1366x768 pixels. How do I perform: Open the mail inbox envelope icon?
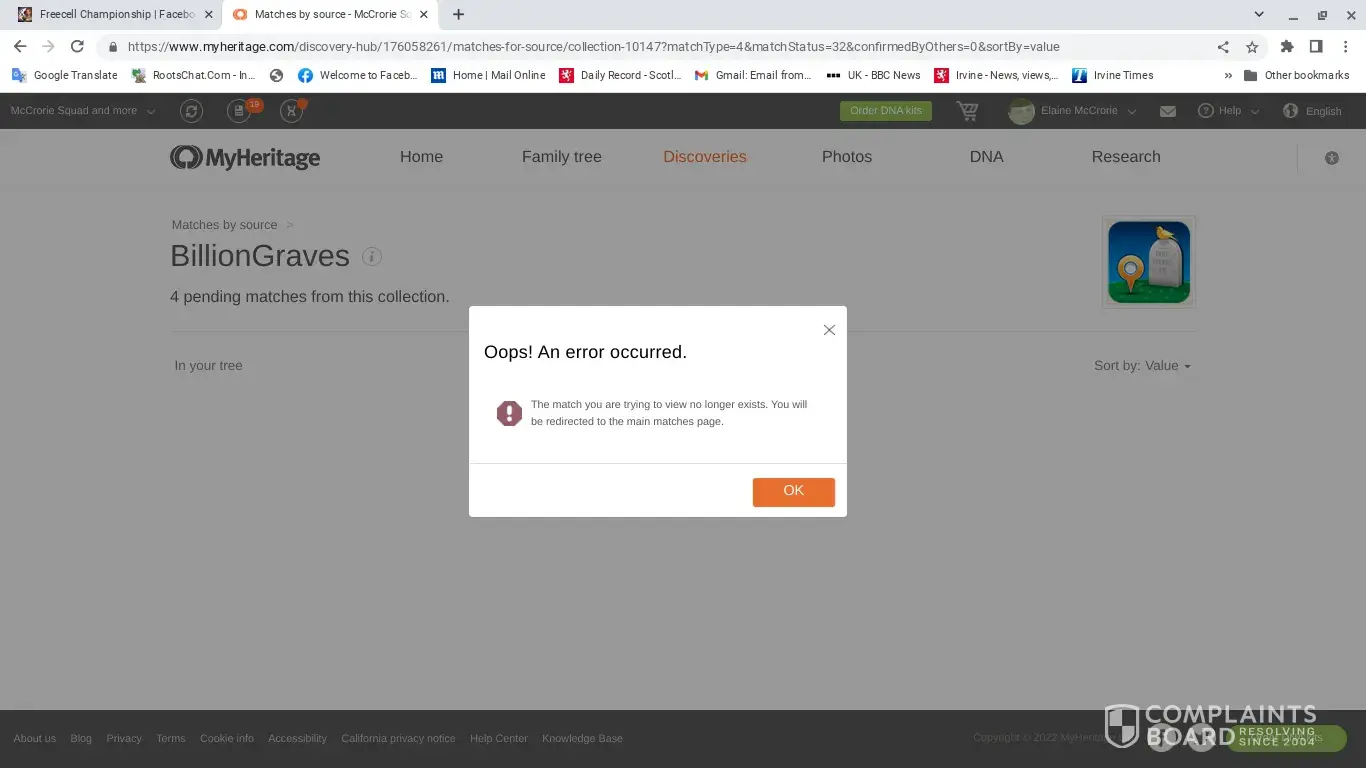tap(1167, 111)
